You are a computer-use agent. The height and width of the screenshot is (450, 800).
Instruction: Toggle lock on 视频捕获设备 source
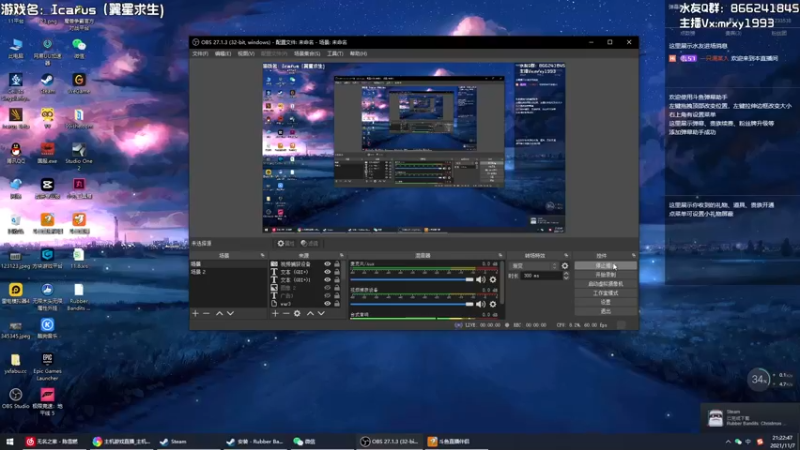(x=337, y=264)
